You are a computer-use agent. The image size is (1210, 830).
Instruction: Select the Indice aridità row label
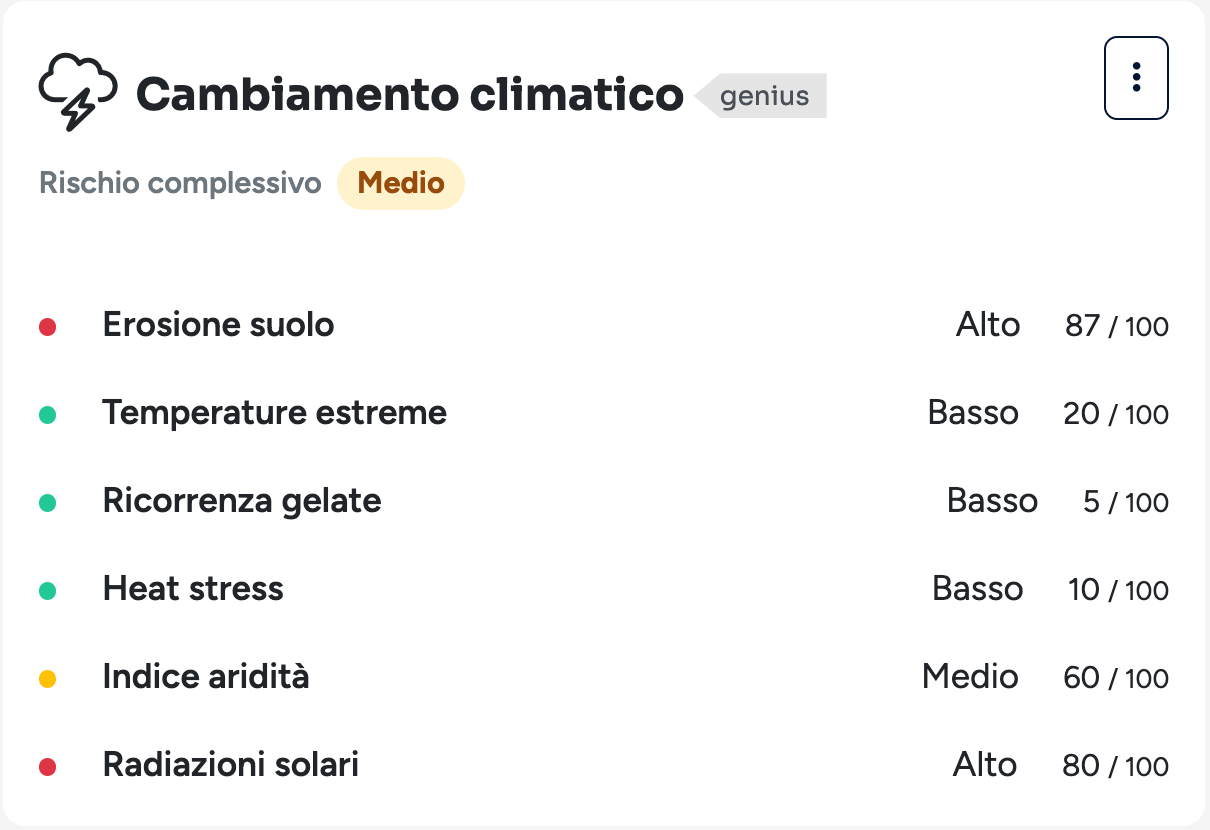[x=206, y=677]
